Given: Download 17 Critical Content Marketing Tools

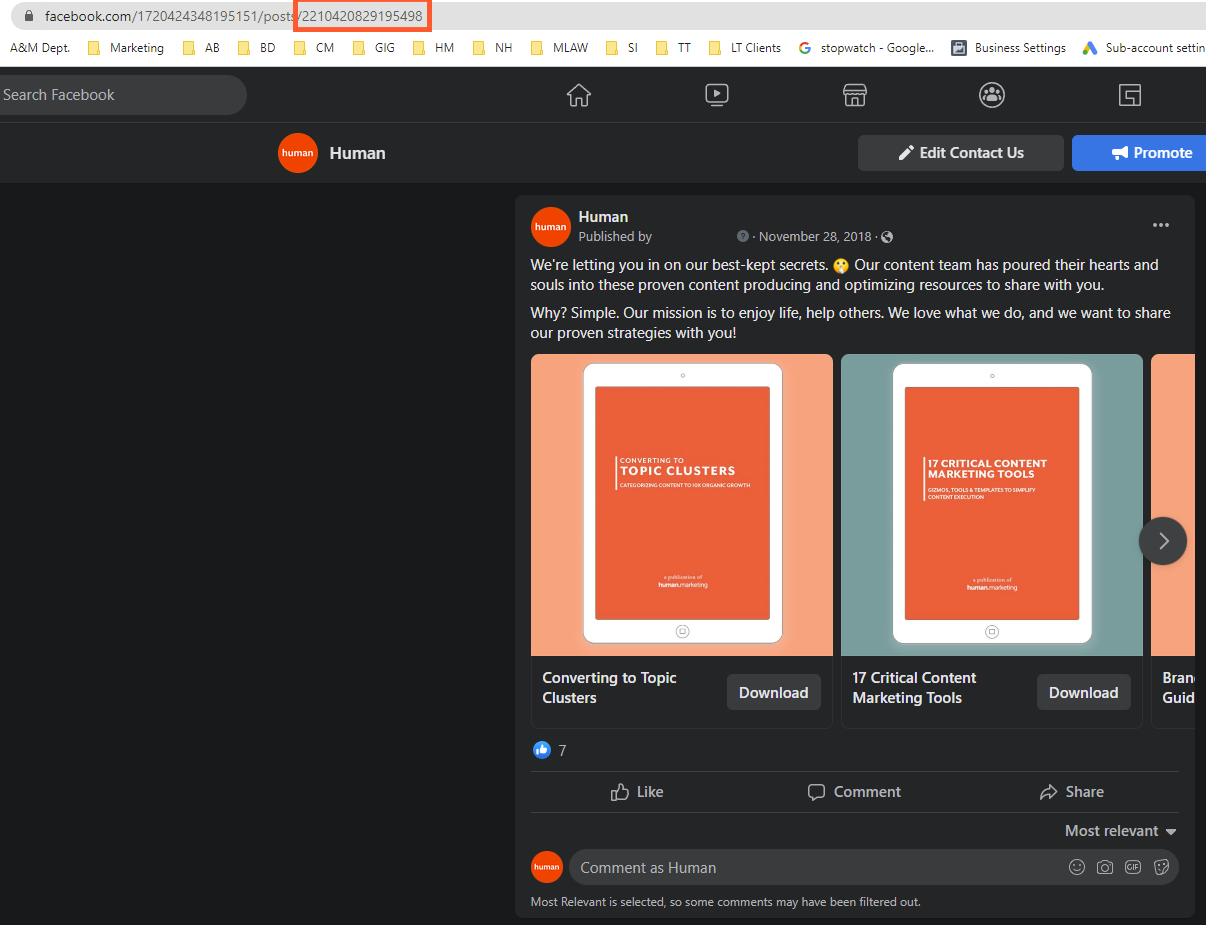Looking at the screenshot, I should (1083, 692).
